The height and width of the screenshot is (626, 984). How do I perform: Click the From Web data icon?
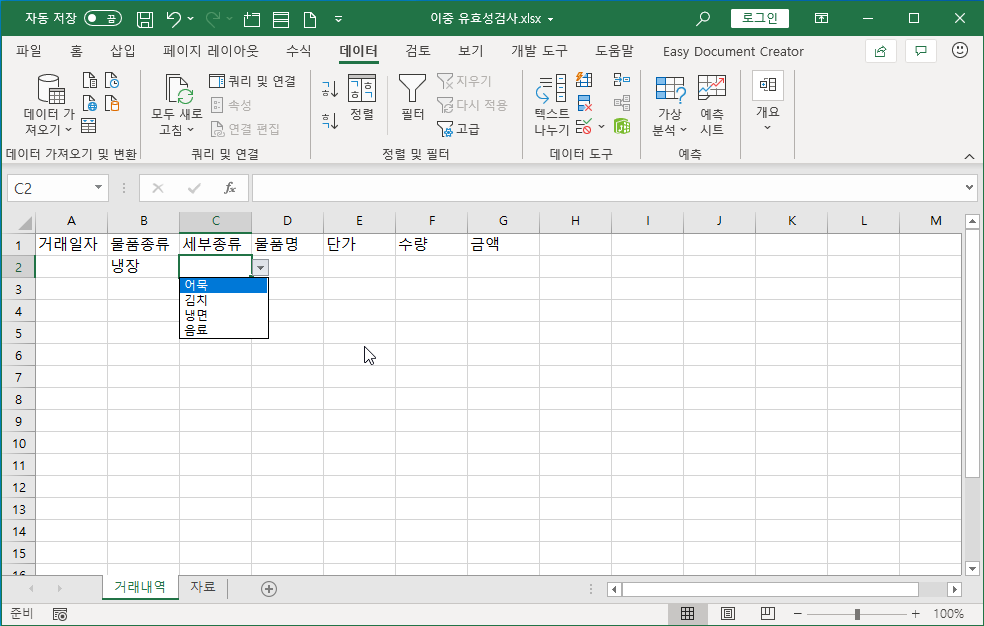pos(90,103)
